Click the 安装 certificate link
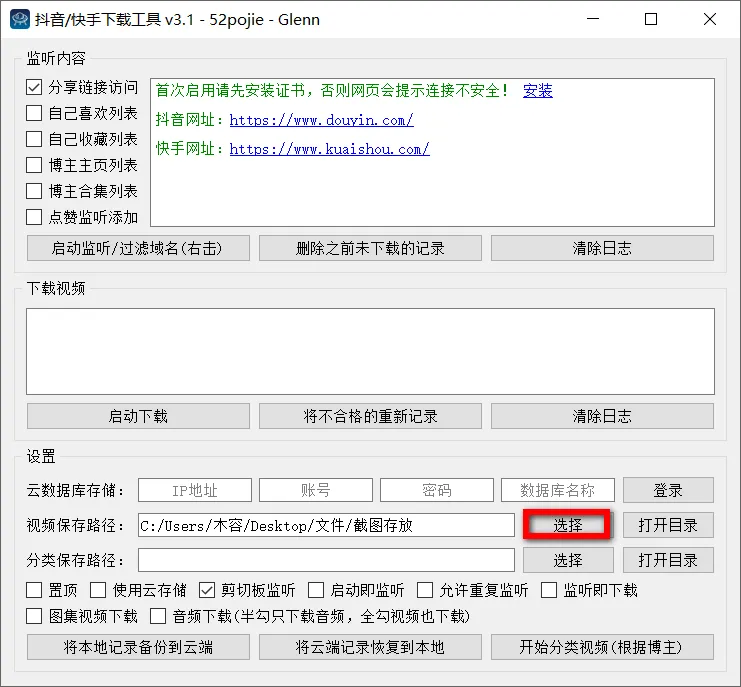Image resolution: width=741 pixels, height=687 pixels. pyautogui.click(x=538, y=90)
